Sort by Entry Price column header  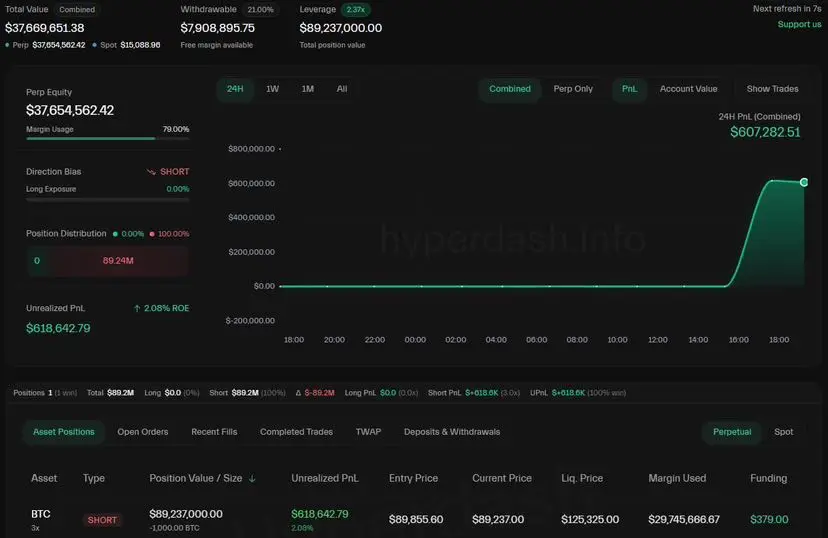pyautogui.click(x=413, y=478)
